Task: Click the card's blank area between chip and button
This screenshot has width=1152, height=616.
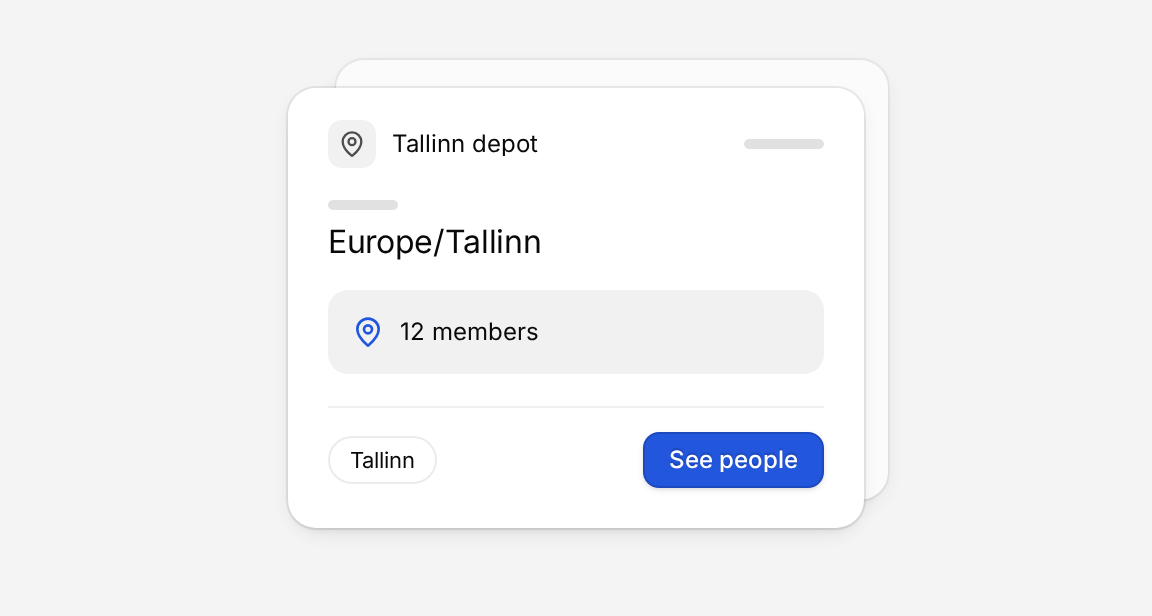Action: click(x=540, y=460)
